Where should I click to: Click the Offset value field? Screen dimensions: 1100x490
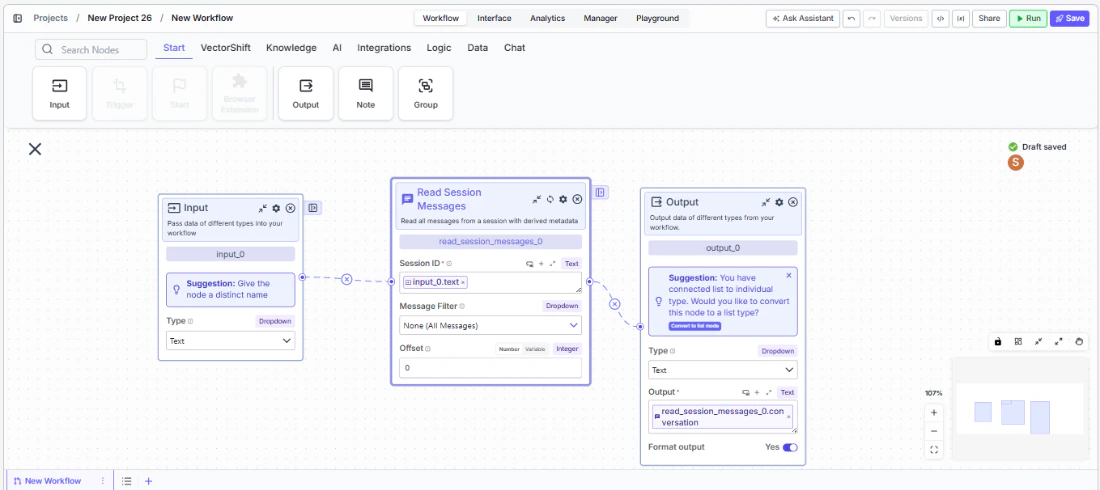(x=490, y=368)
